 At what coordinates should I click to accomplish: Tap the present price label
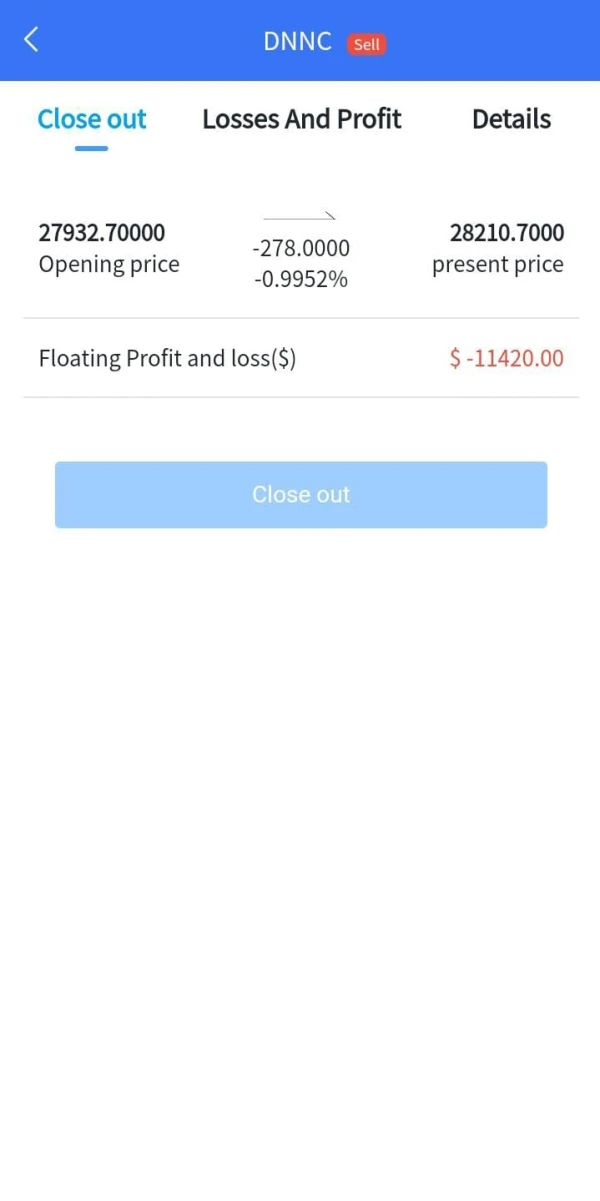[498, 265]
